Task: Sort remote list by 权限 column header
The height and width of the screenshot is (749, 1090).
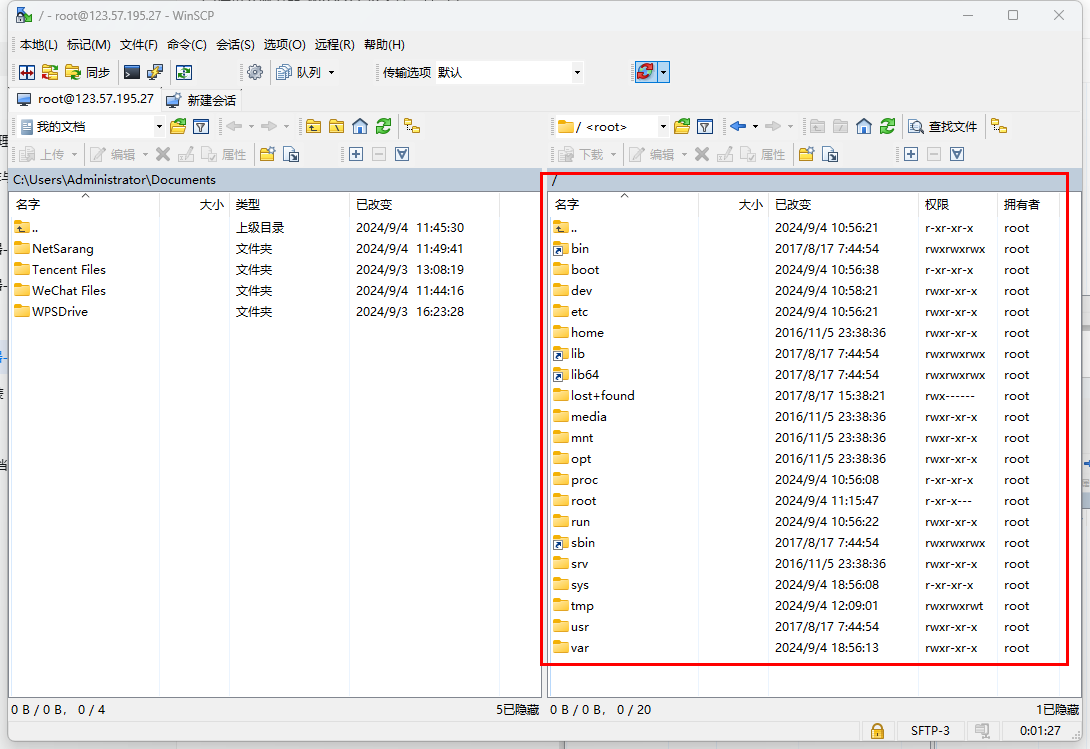Action: tap(957, 204)
